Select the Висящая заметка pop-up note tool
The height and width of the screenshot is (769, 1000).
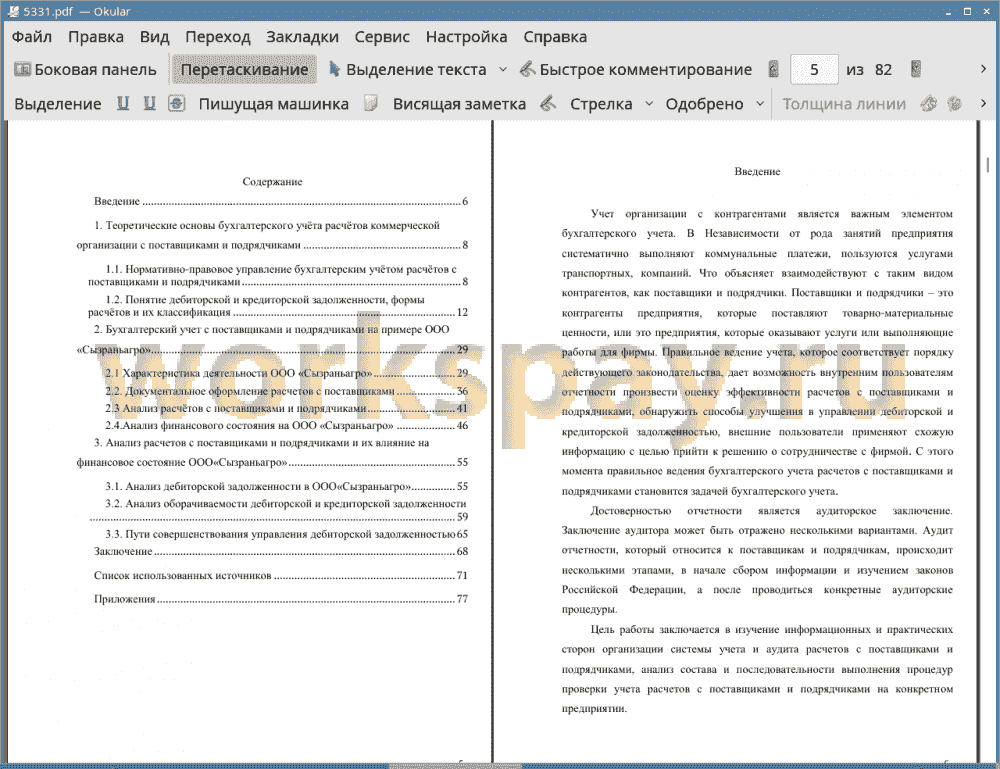click(x=459, y=104)
